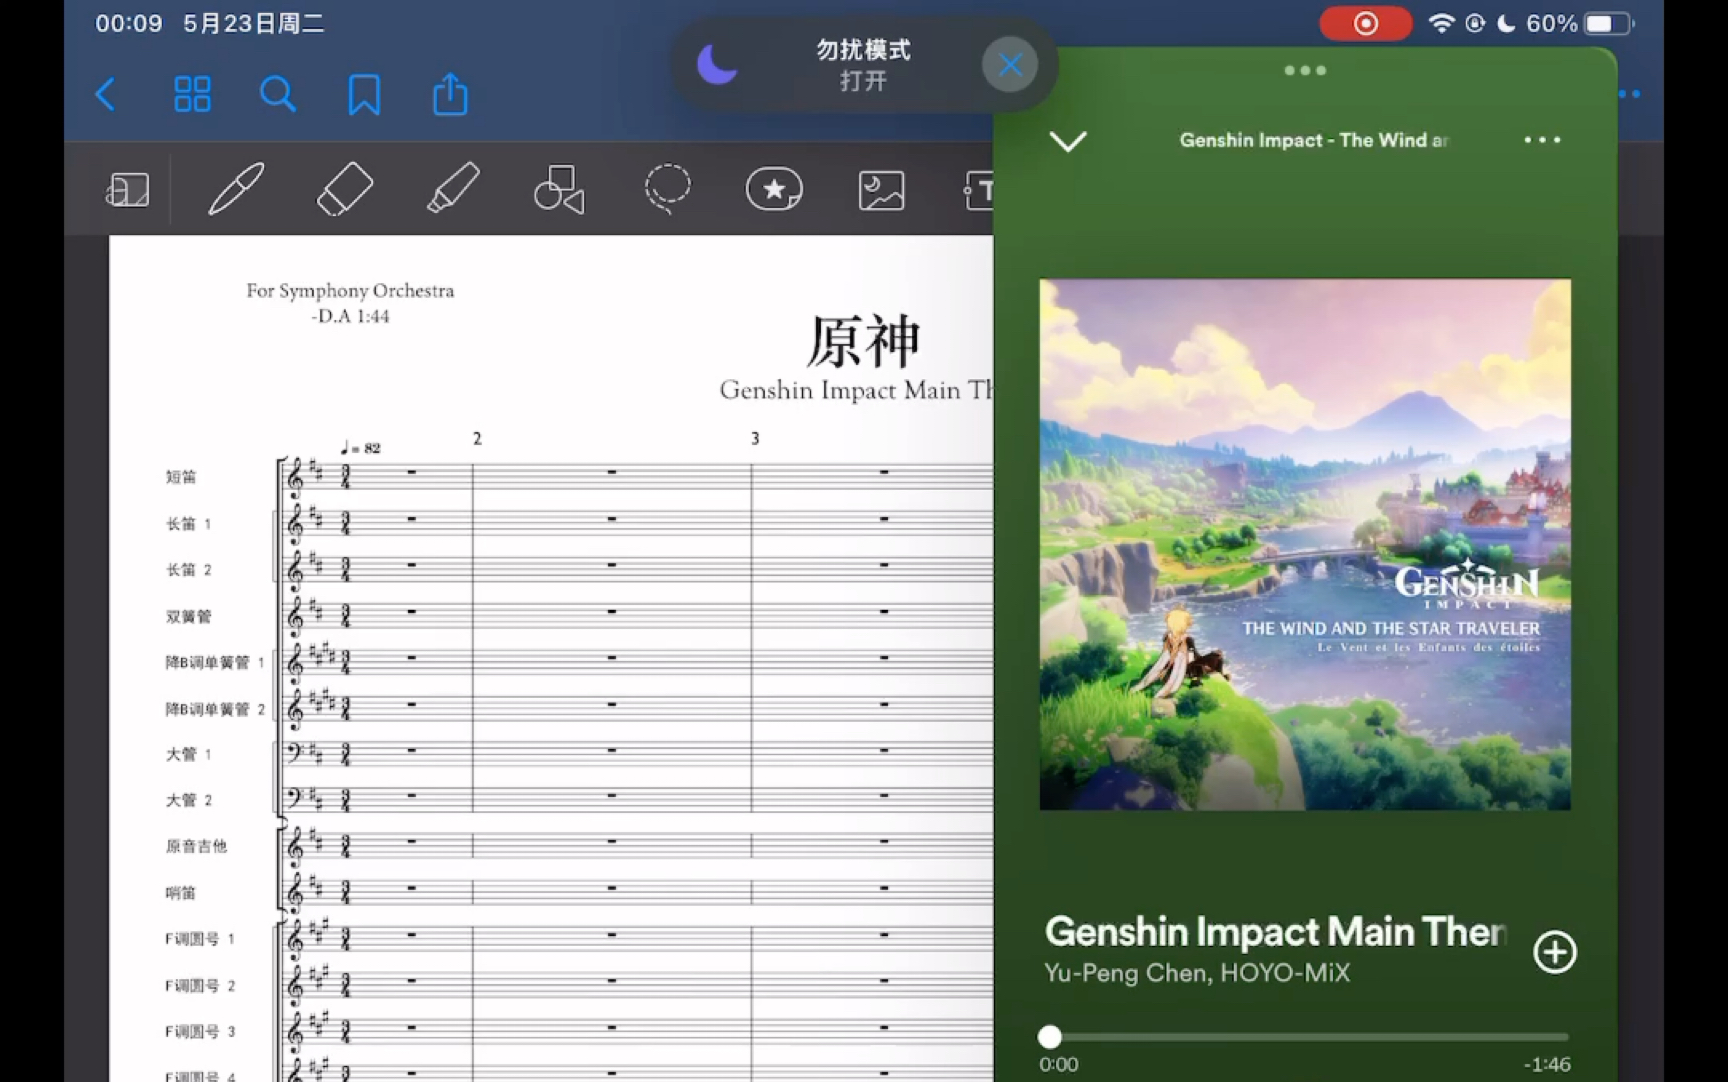
Task: Tap the 短笛 staff label
Action: pos(181,477)
